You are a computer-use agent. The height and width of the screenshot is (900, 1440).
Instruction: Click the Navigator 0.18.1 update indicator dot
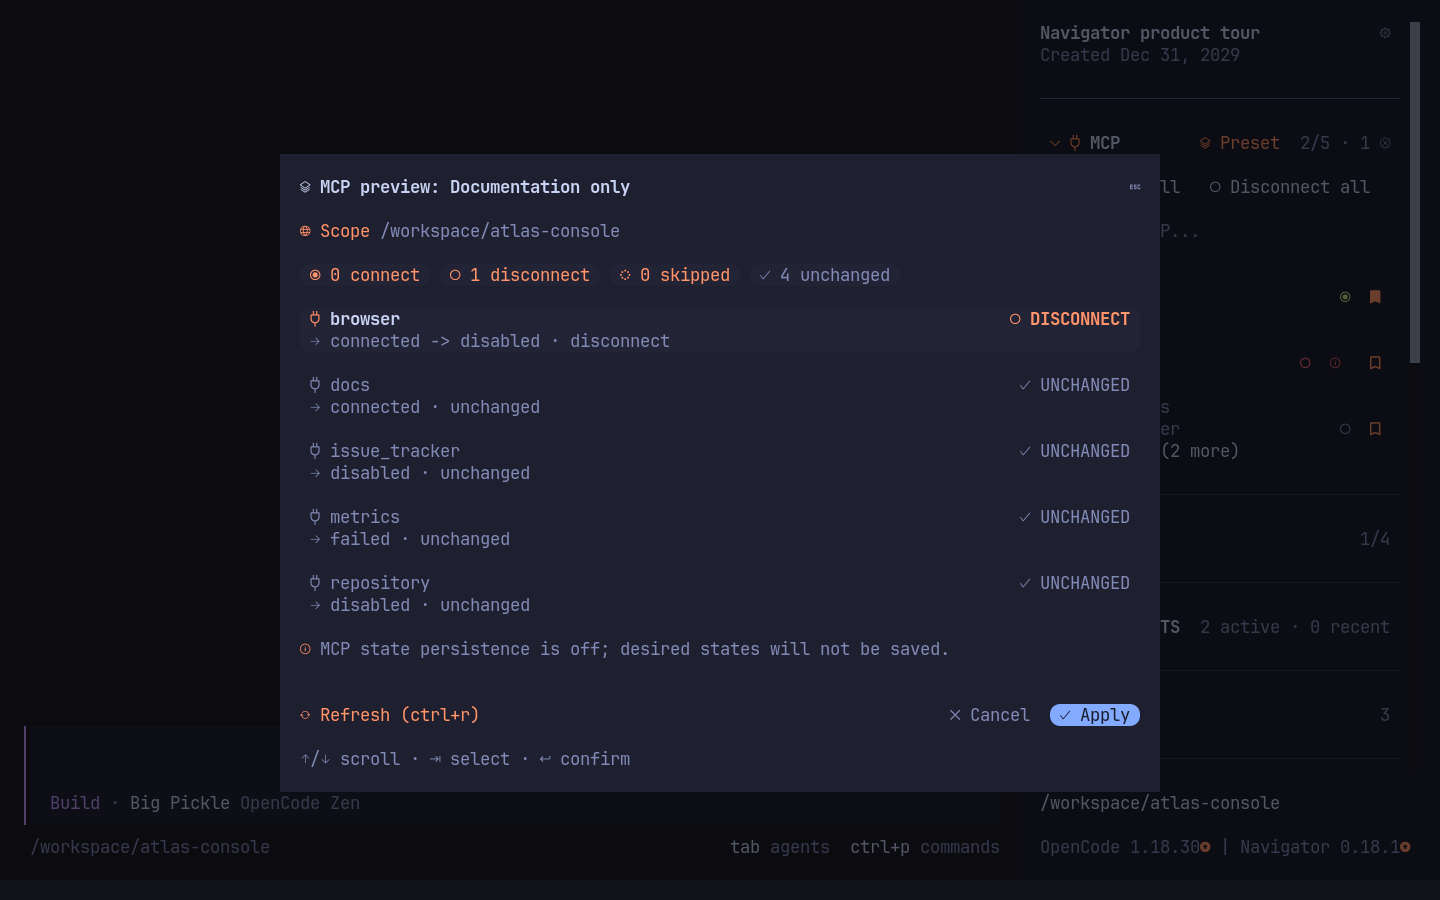1405,847
